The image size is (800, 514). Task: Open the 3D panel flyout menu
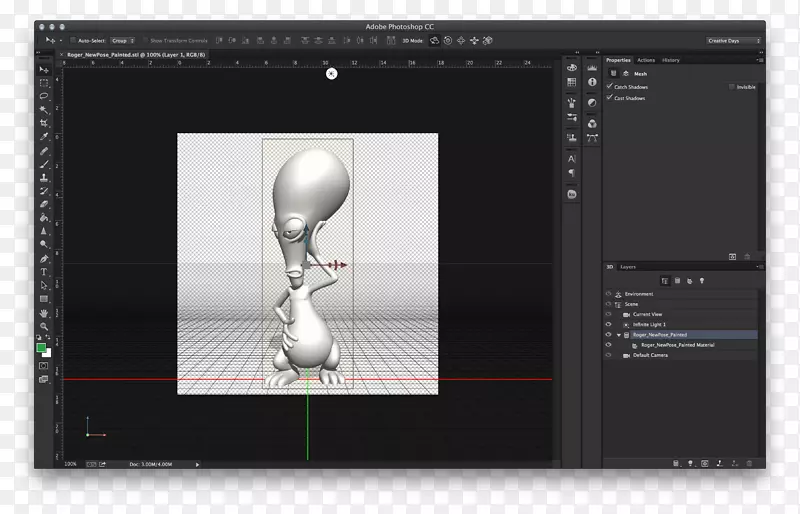(760, 266)
